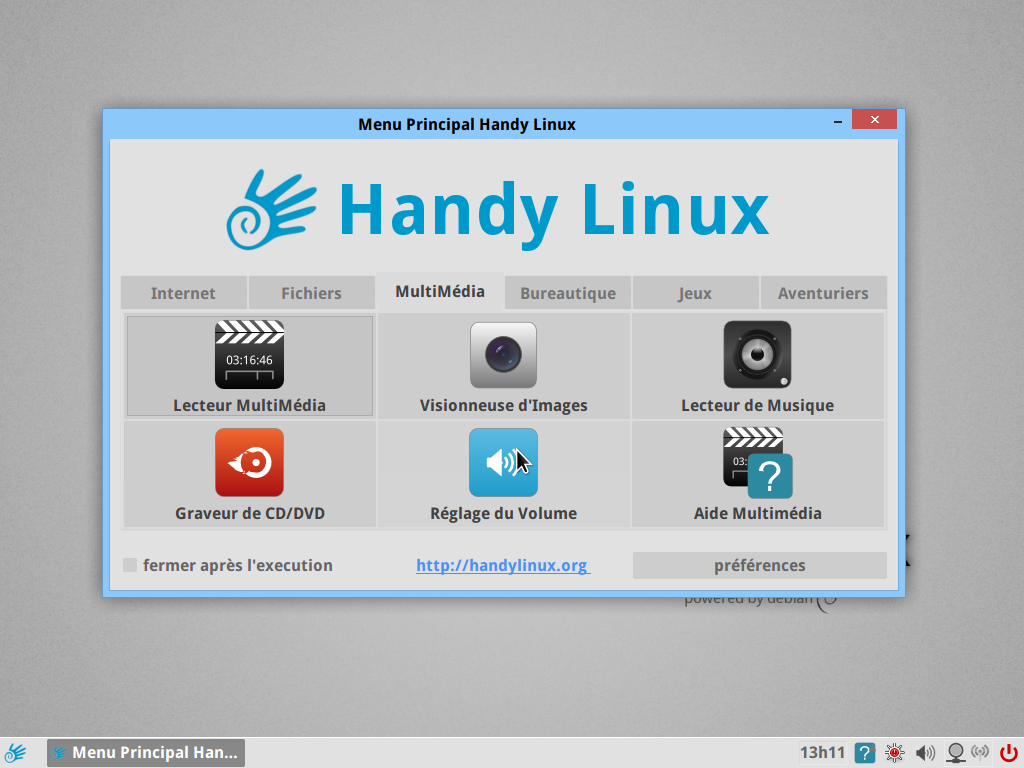Open the Aide Multimédia help icon
This screenshot has width=1024, height=768.
click(758, 462)
